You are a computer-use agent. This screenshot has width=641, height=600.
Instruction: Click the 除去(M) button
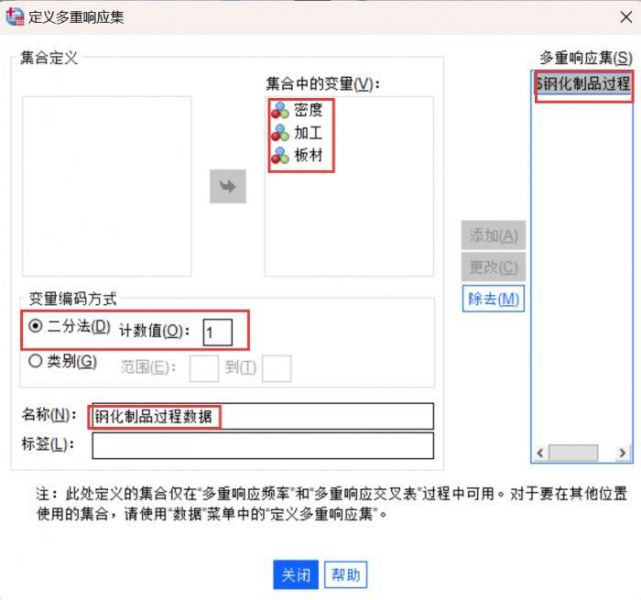[x=493, y=299]
